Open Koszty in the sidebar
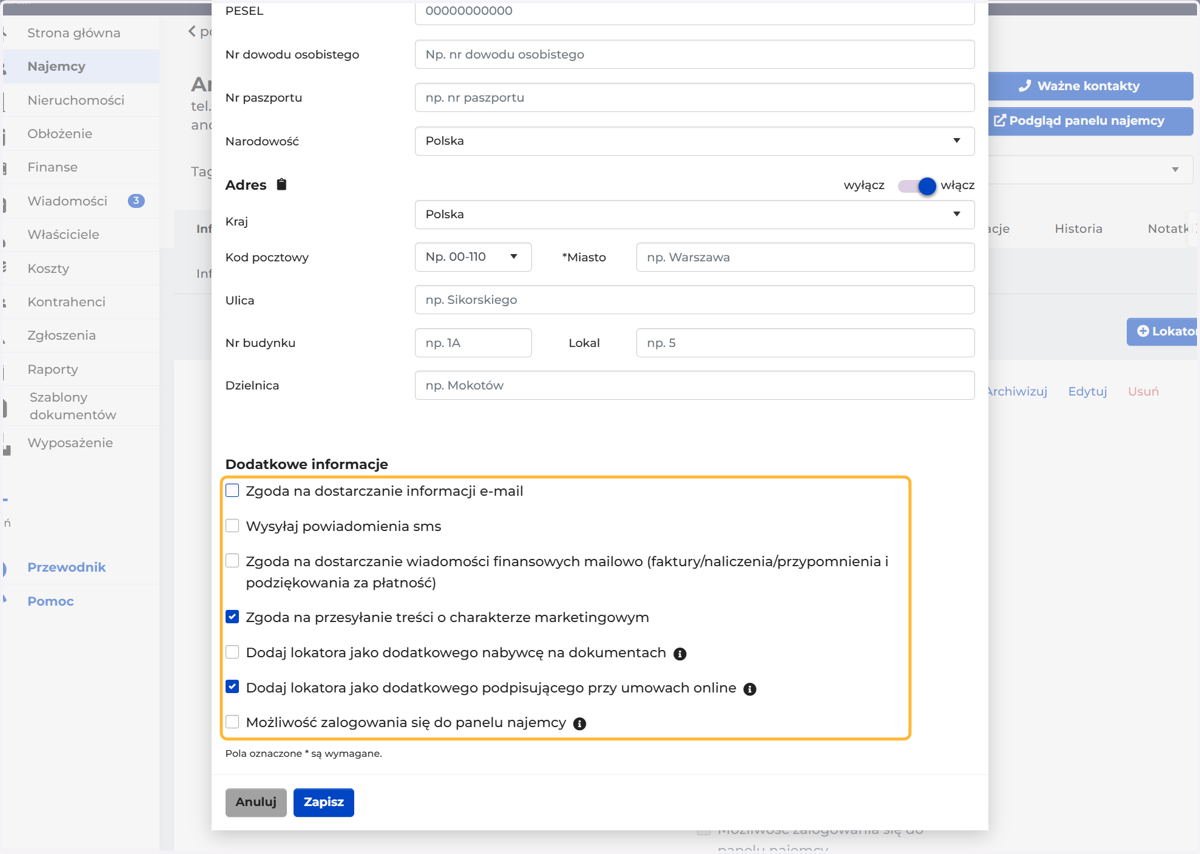The image size is (1200, 854). (x=48, y=268)
